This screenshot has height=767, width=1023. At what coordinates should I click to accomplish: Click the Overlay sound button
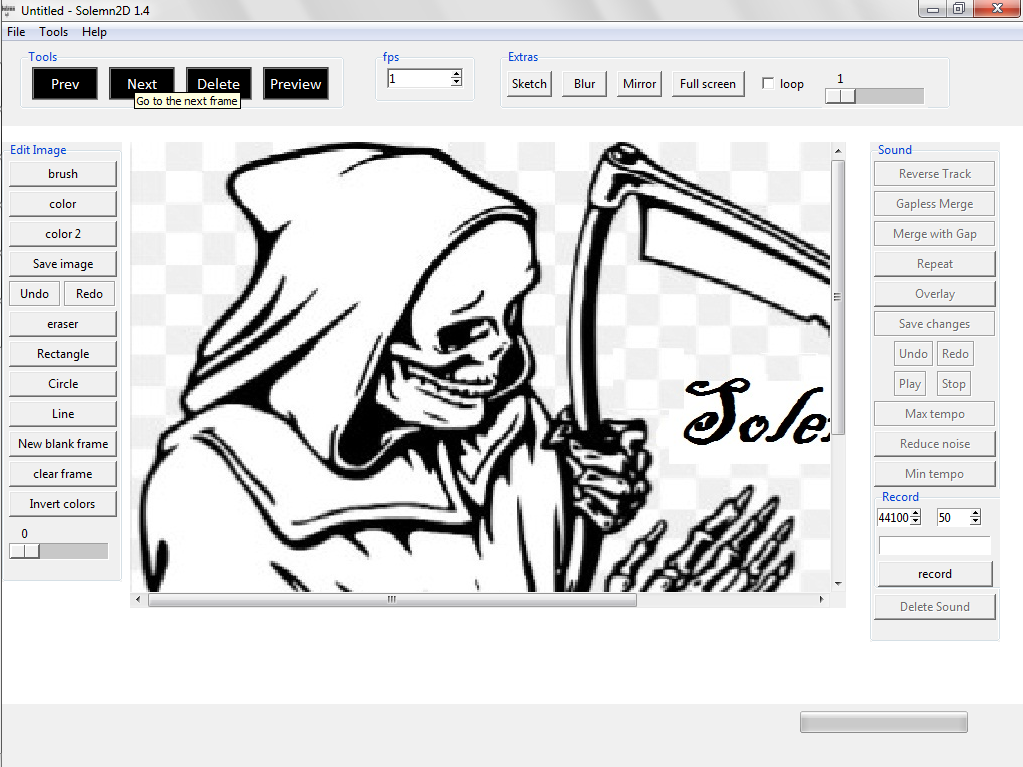(x=934, y=294)
